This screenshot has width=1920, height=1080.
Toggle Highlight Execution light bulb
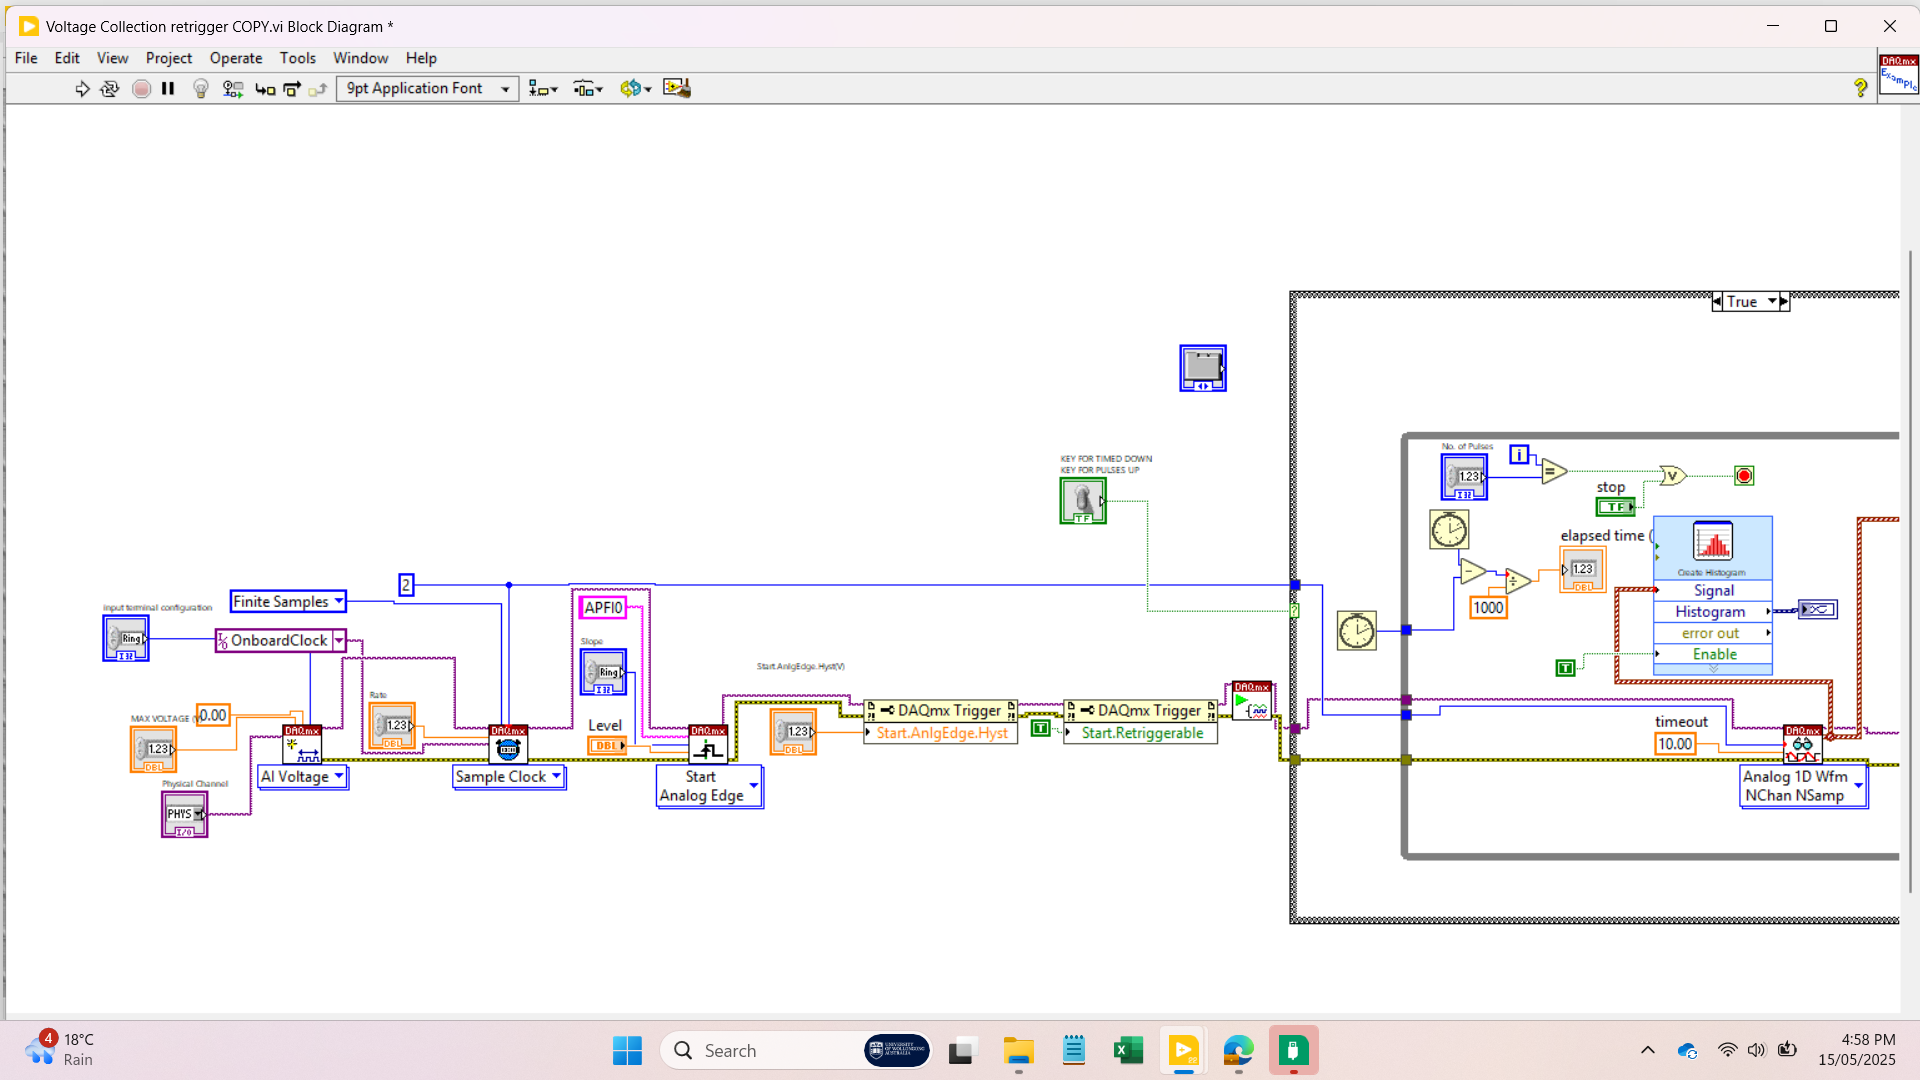pyautogui.click(x=201, y=89)
